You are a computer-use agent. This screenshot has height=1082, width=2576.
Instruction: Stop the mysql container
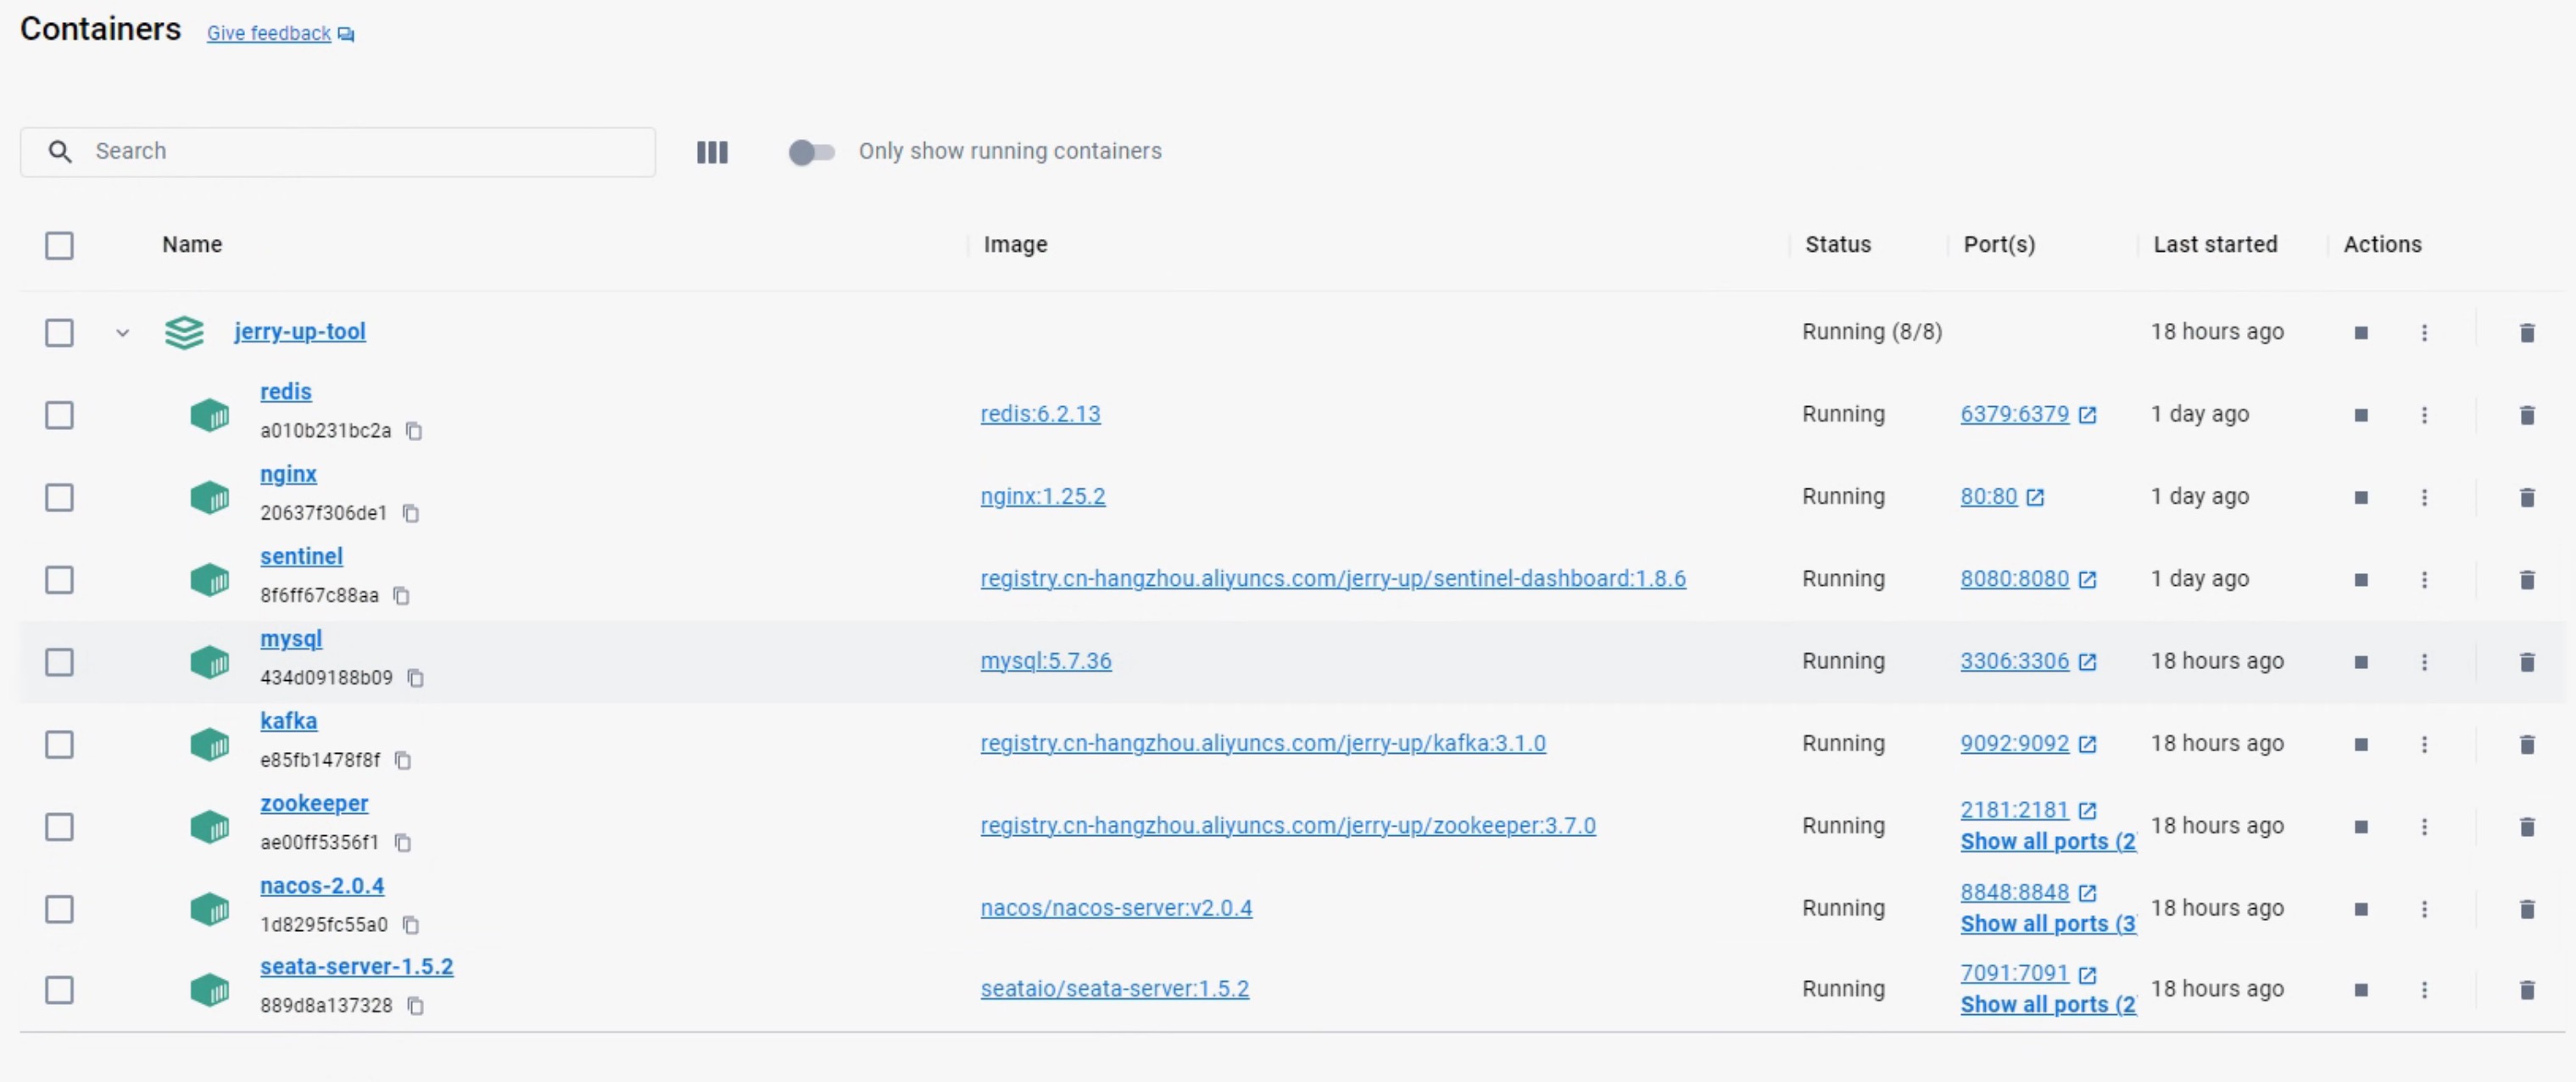click(x=2361, y=662)
